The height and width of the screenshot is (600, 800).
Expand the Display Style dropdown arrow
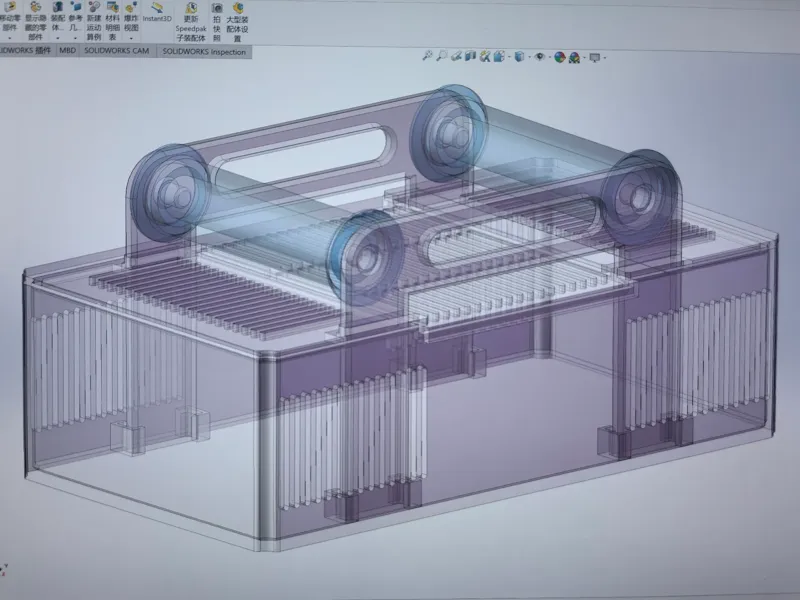coord(530,57)
